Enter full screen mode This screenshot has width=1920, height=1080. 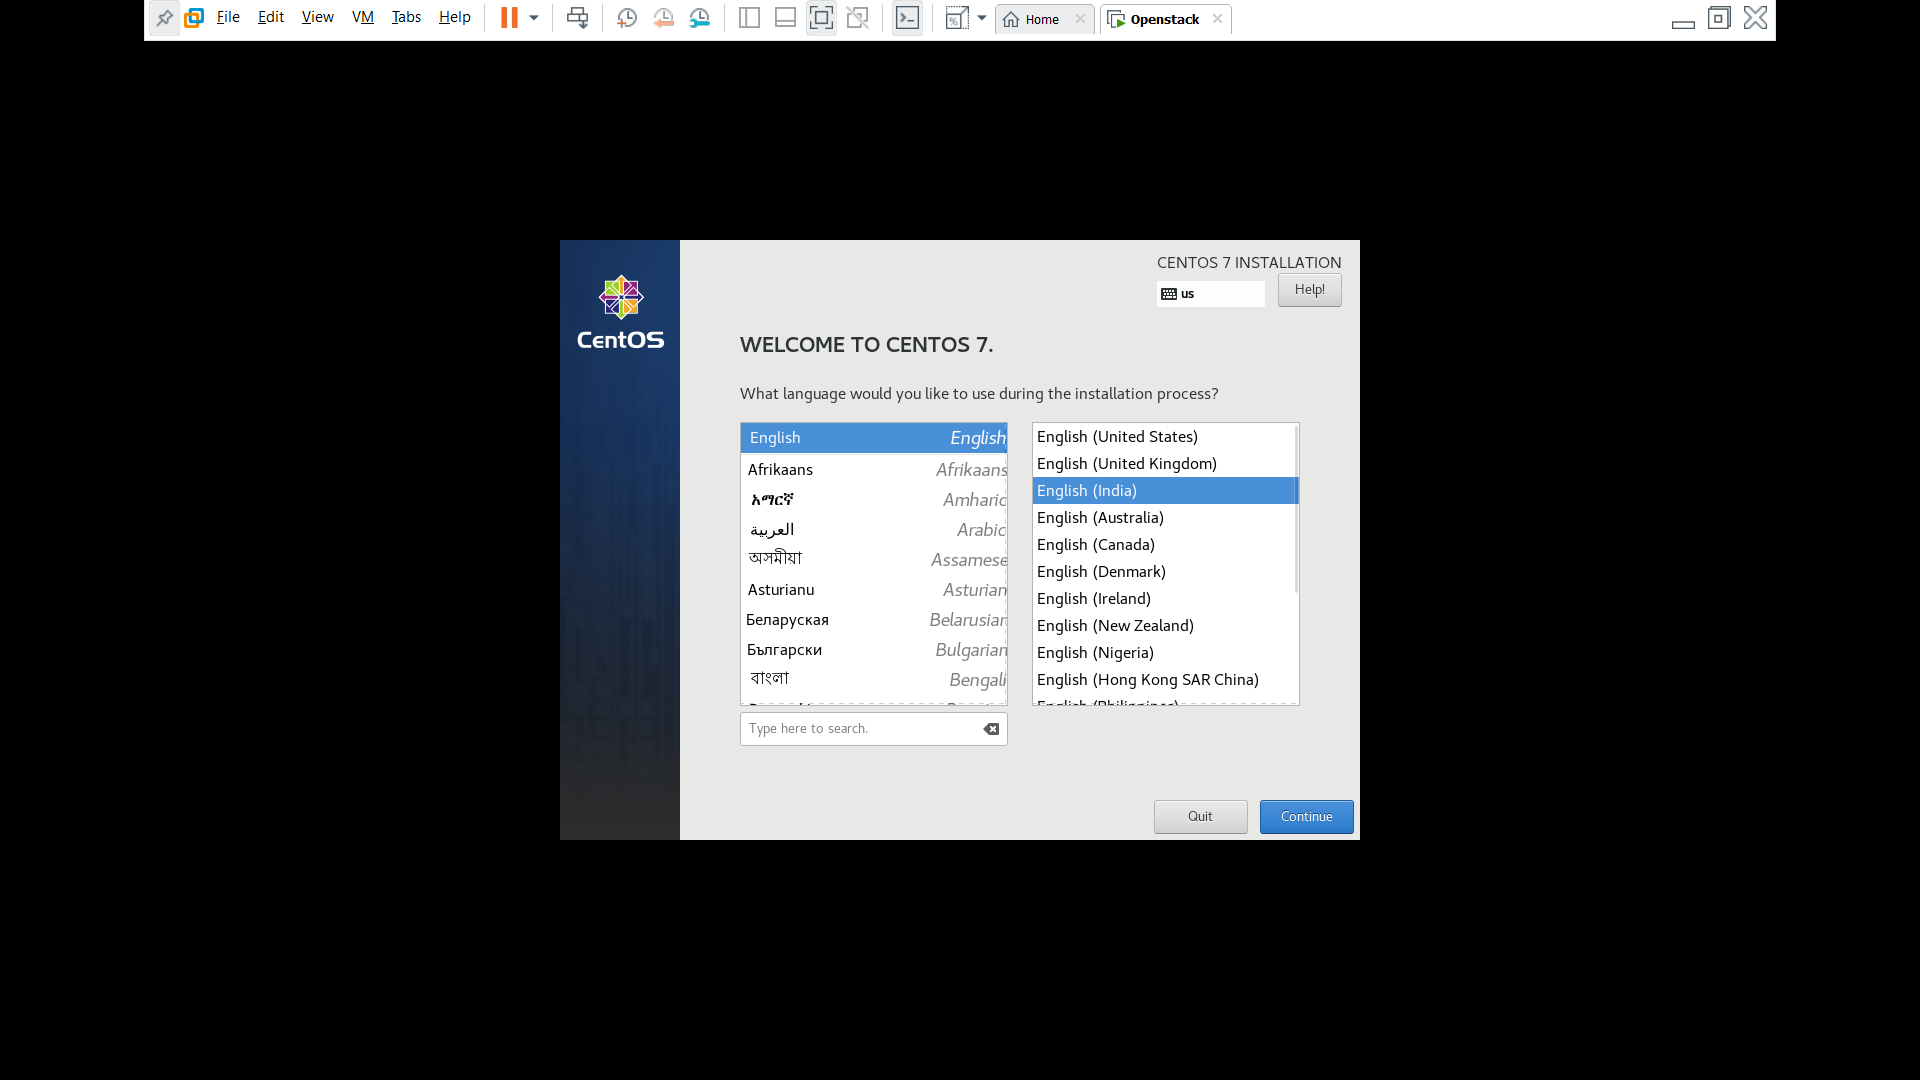(x=821, y=17)
